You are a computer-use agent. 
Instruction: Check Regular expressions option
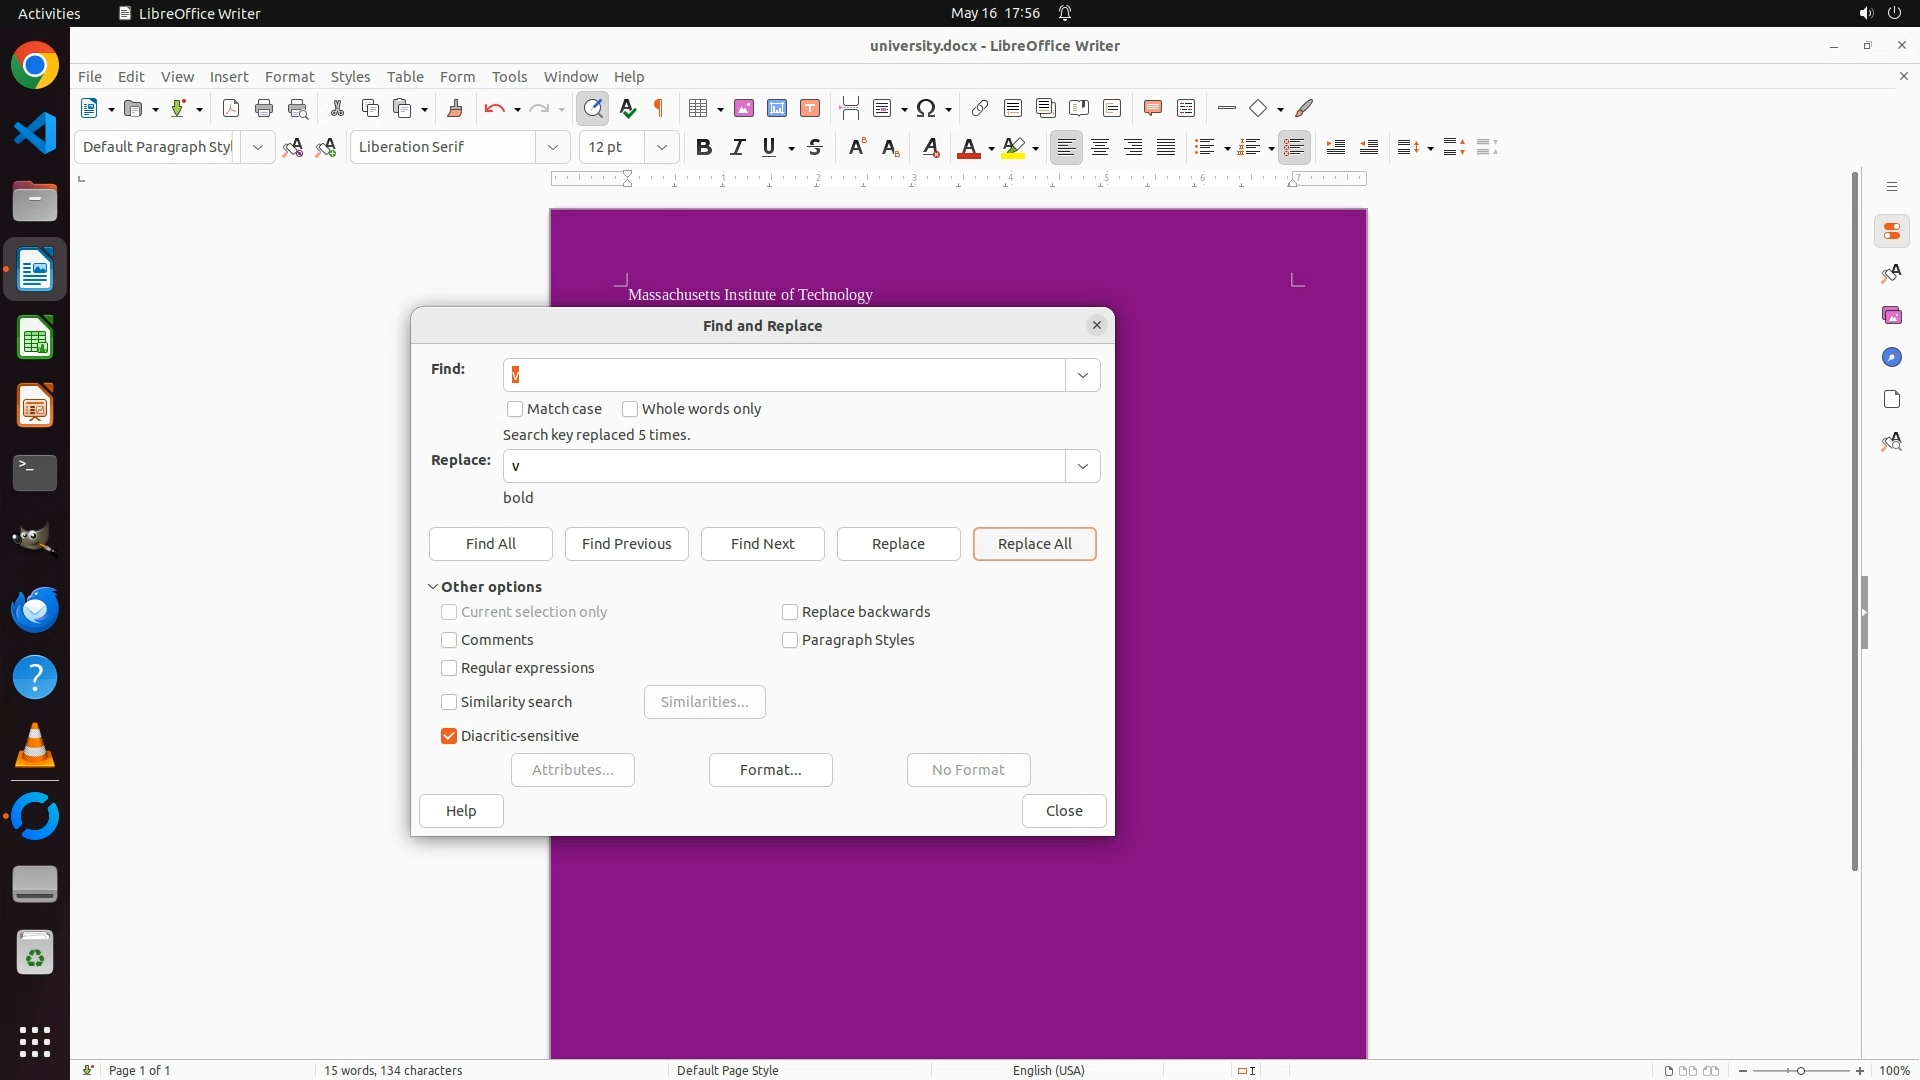point(449,668)
